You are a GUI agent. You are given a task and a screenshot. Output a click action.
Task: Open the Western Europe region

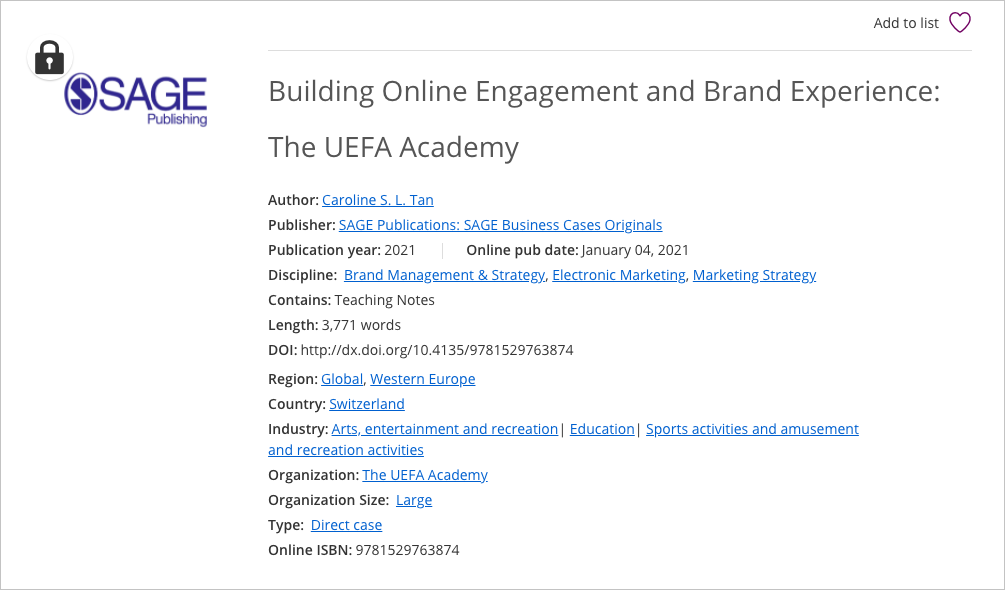(x=423, y=378)
